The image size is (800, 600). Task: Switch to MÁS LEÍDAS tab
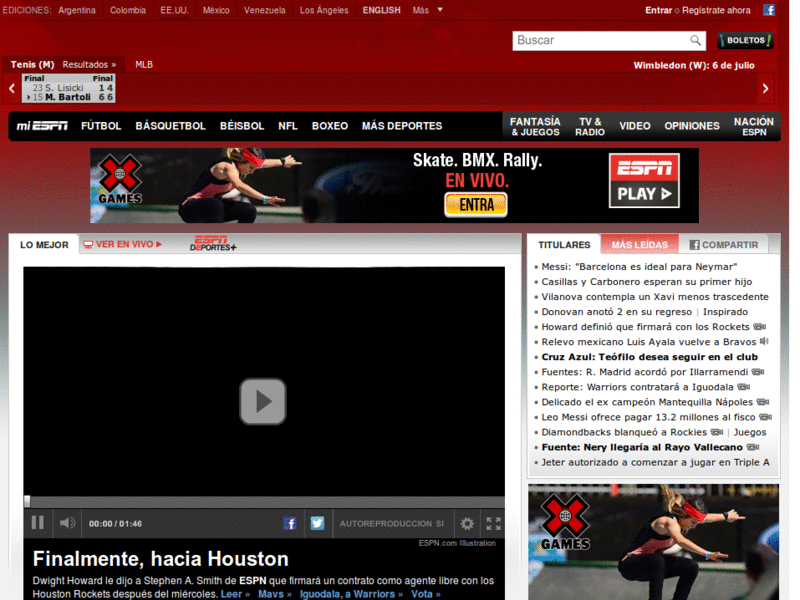[x=640, y=244]
